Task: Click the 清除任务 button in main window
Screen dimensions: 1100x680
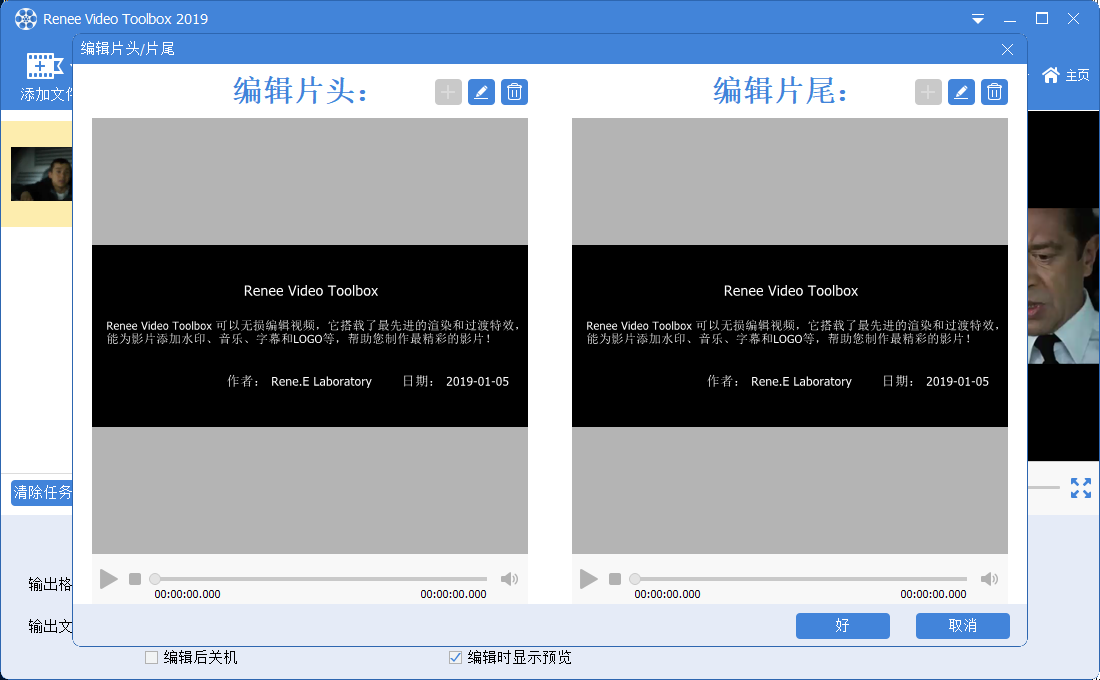Action: point(41,493)
